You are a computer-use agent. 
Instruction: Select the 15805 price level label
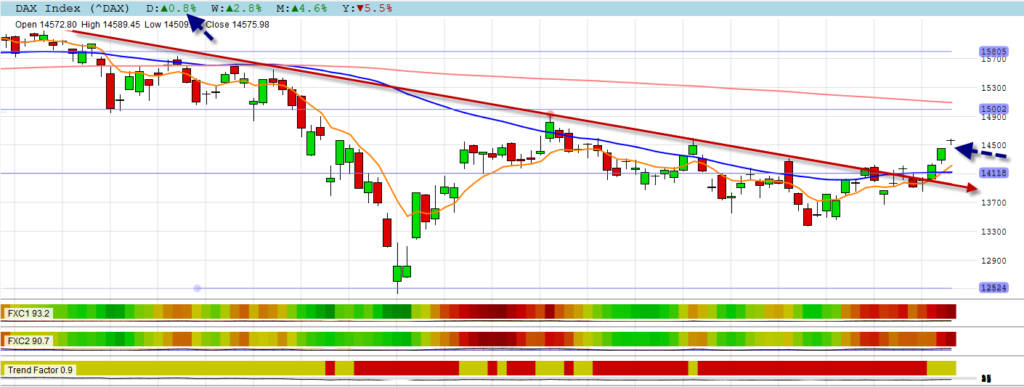(x=994, y=51)
